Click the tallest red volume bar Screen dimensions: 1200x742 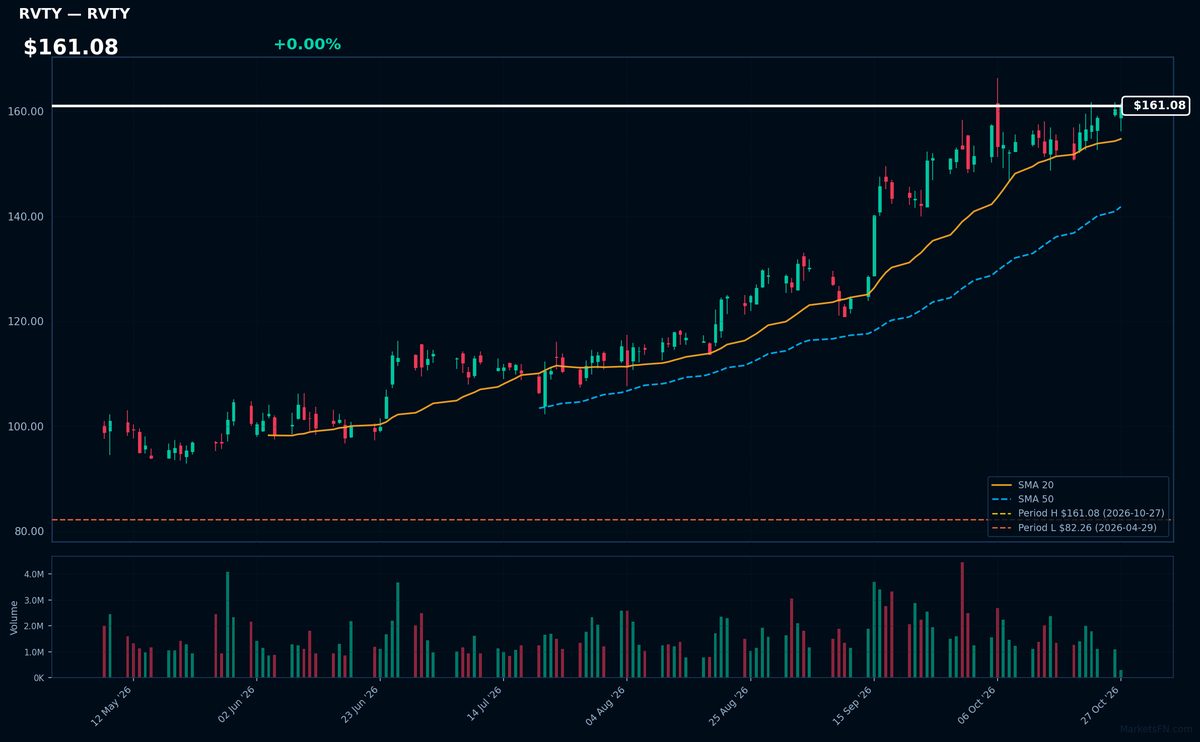962,620
